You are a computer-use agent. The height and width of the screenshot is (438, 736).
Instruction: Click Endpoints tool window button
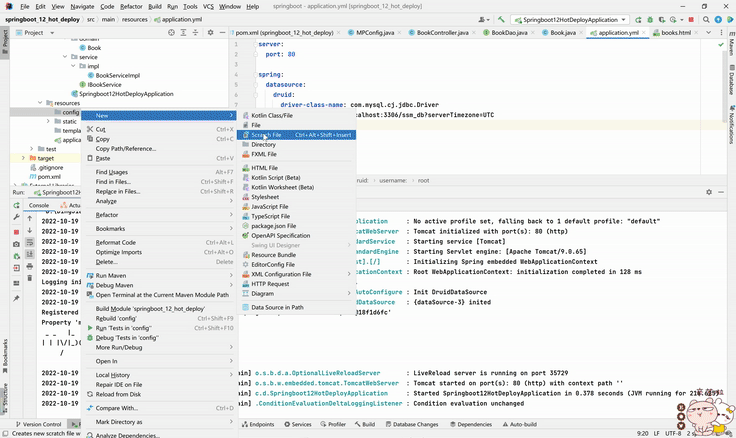click(258, 424)
